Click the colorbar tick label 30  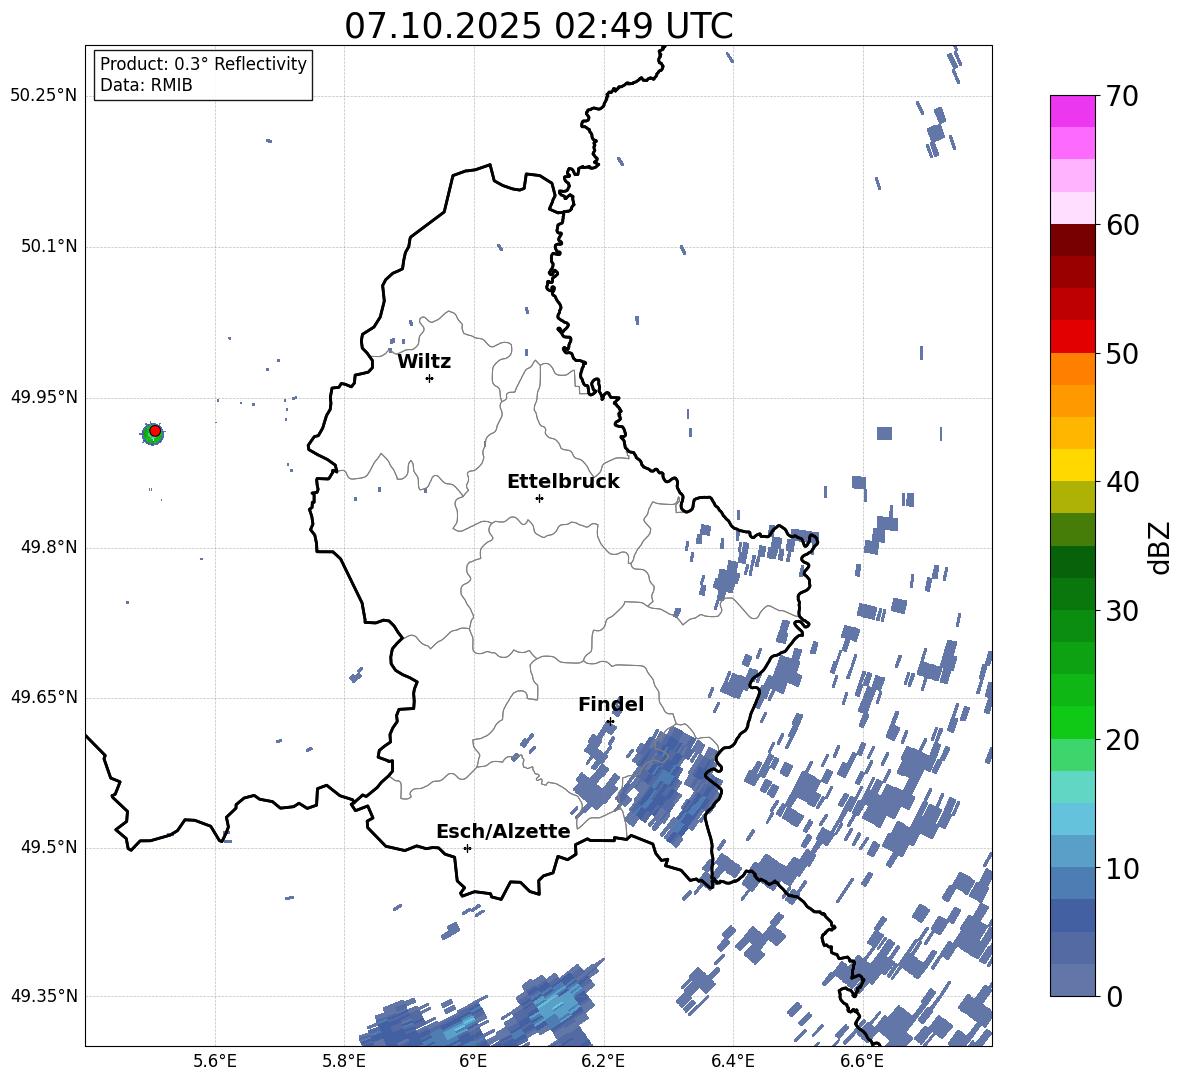coord(1122,611)
